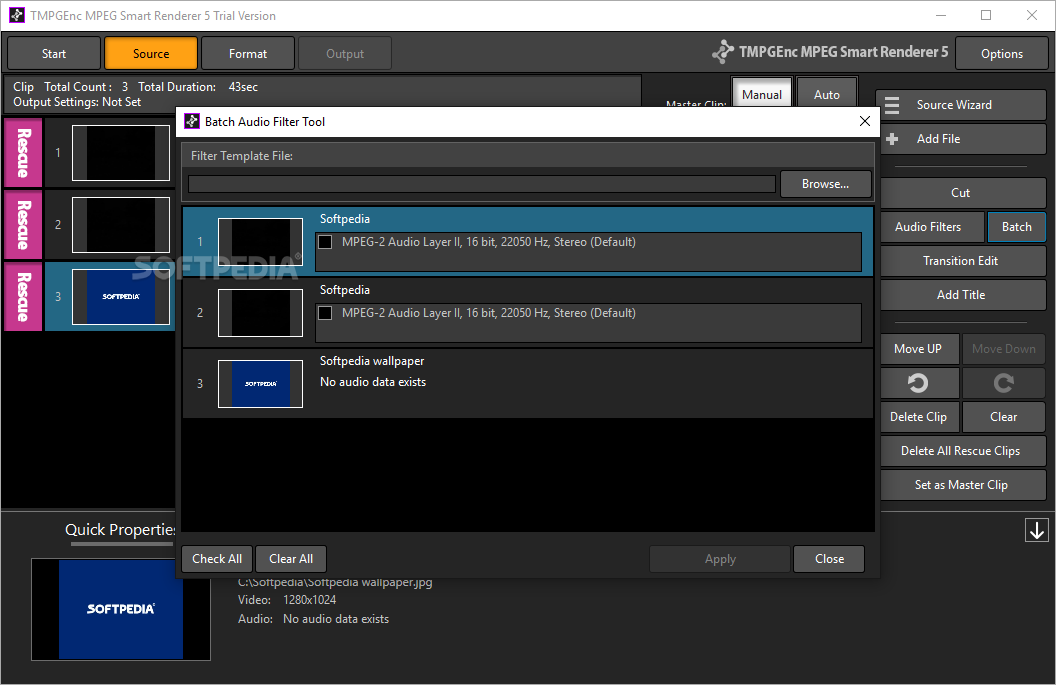
Task: Click the Move Down button
Action: 1003,349
